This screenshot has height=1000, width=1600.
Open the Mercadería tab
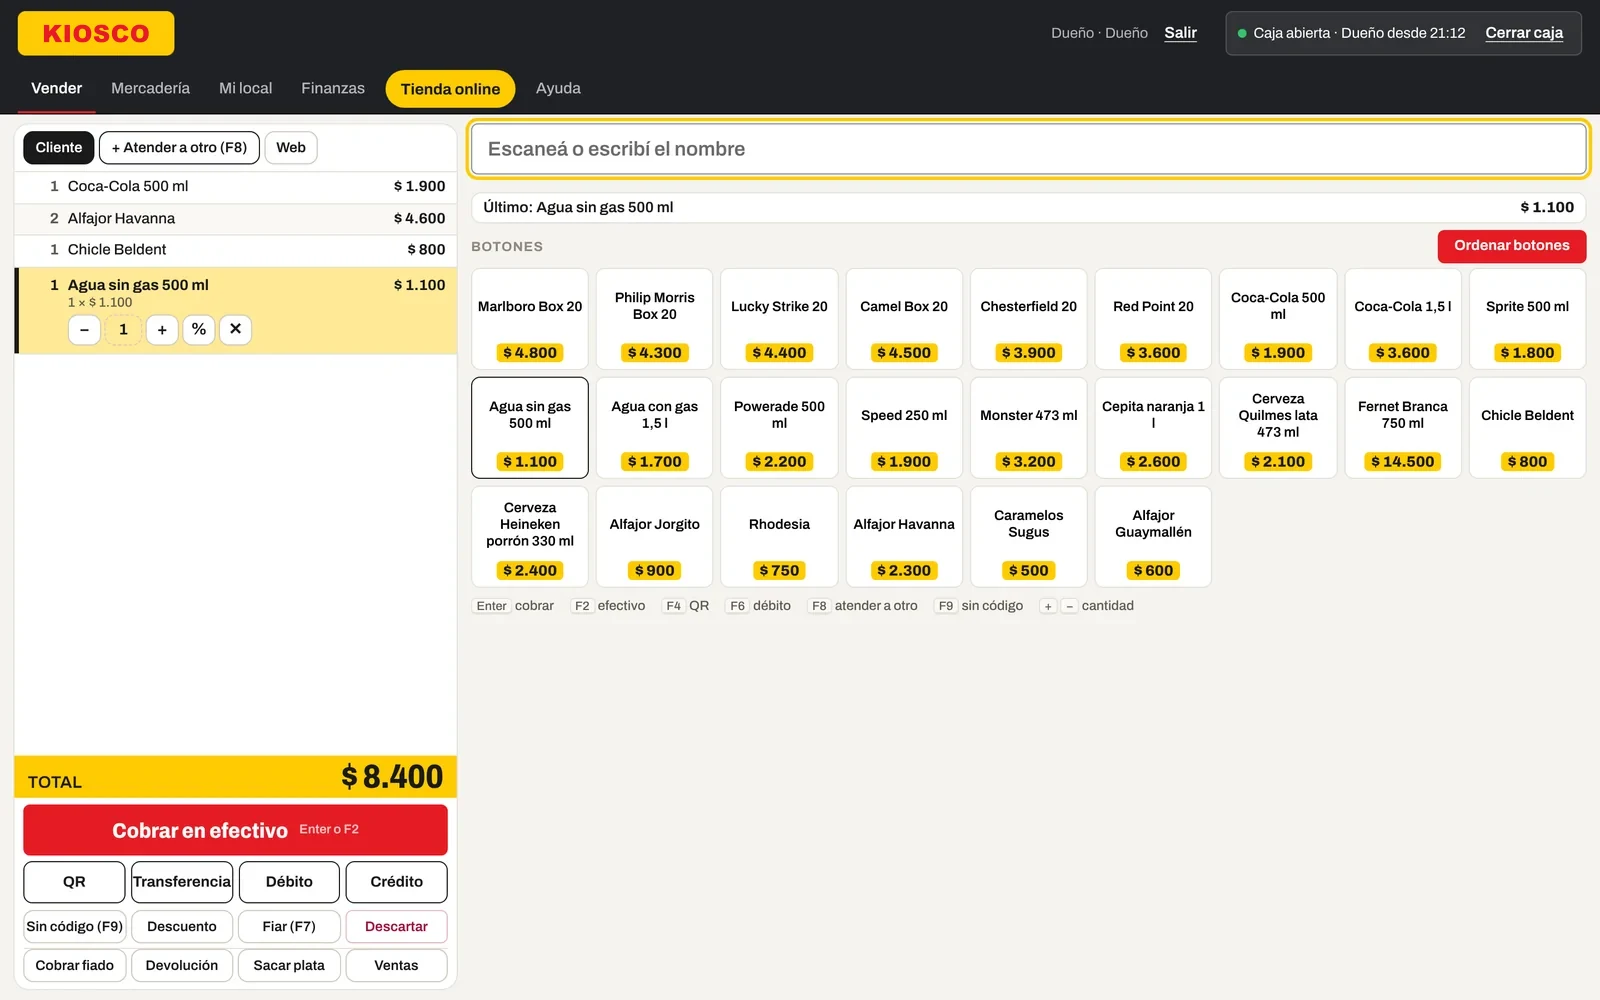point(150,88)
